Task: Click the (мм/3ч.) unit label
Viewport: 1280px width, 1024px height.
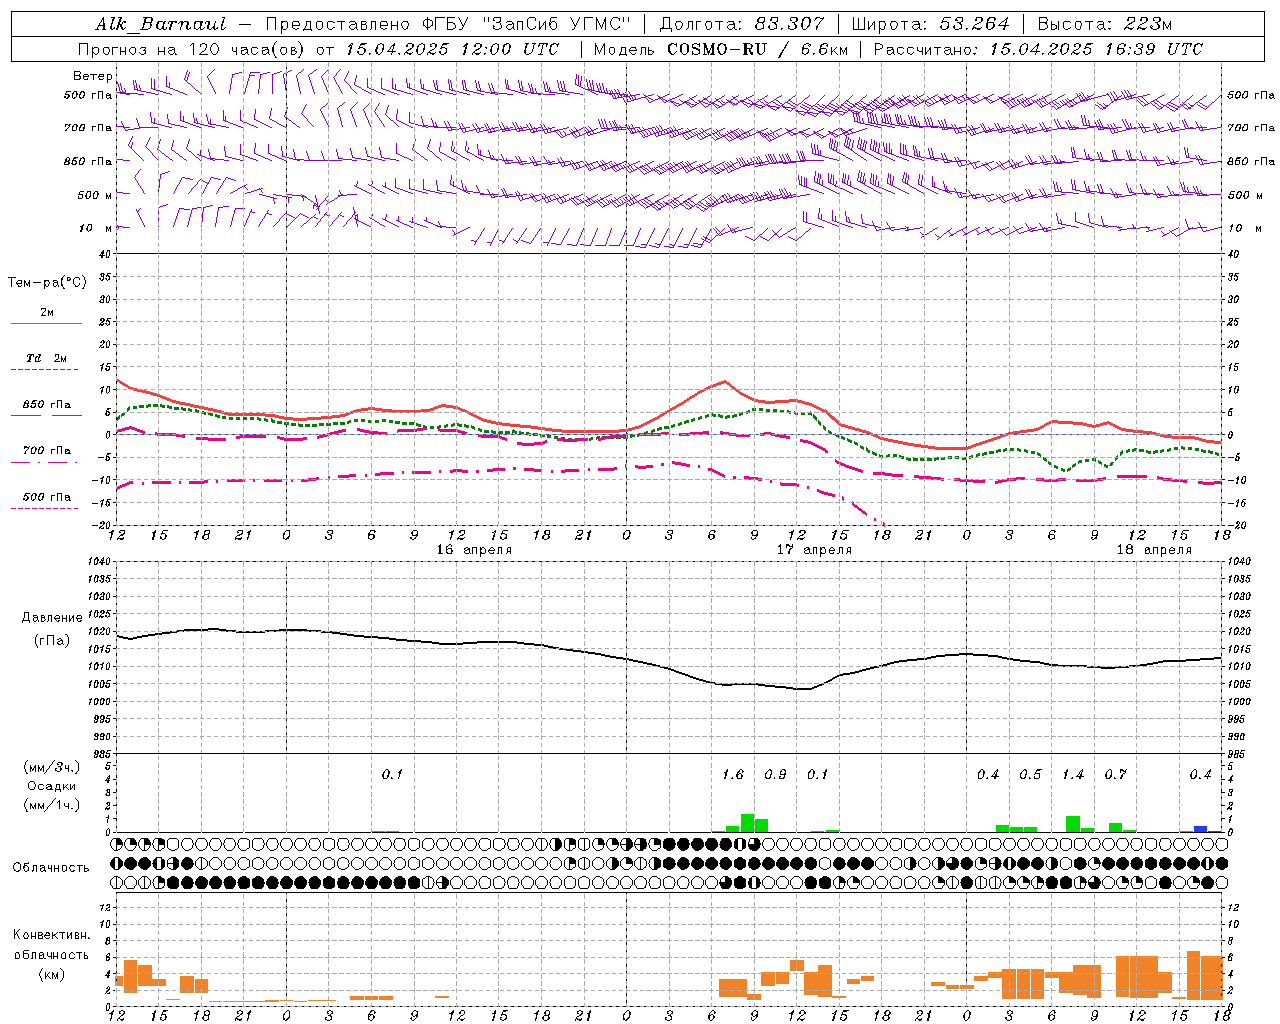Action: (x=52, y=767)
